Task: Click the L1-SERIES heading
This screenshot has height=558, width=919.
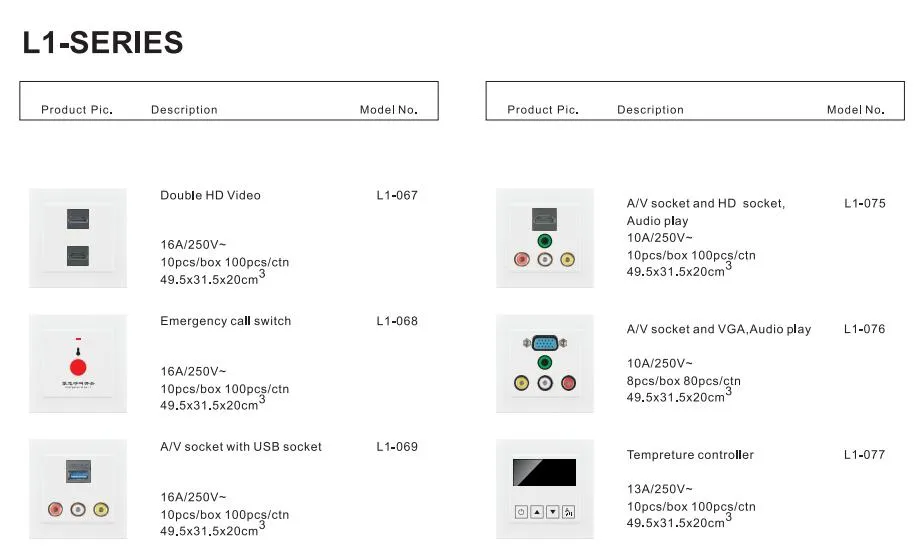Action: [x=103, y=43]
